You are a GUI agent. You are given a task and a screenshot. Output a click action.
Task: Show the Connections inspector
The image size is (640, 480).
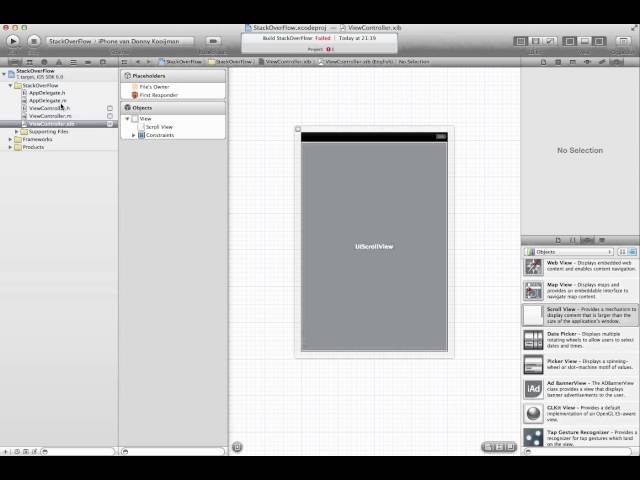pos(617,62)
